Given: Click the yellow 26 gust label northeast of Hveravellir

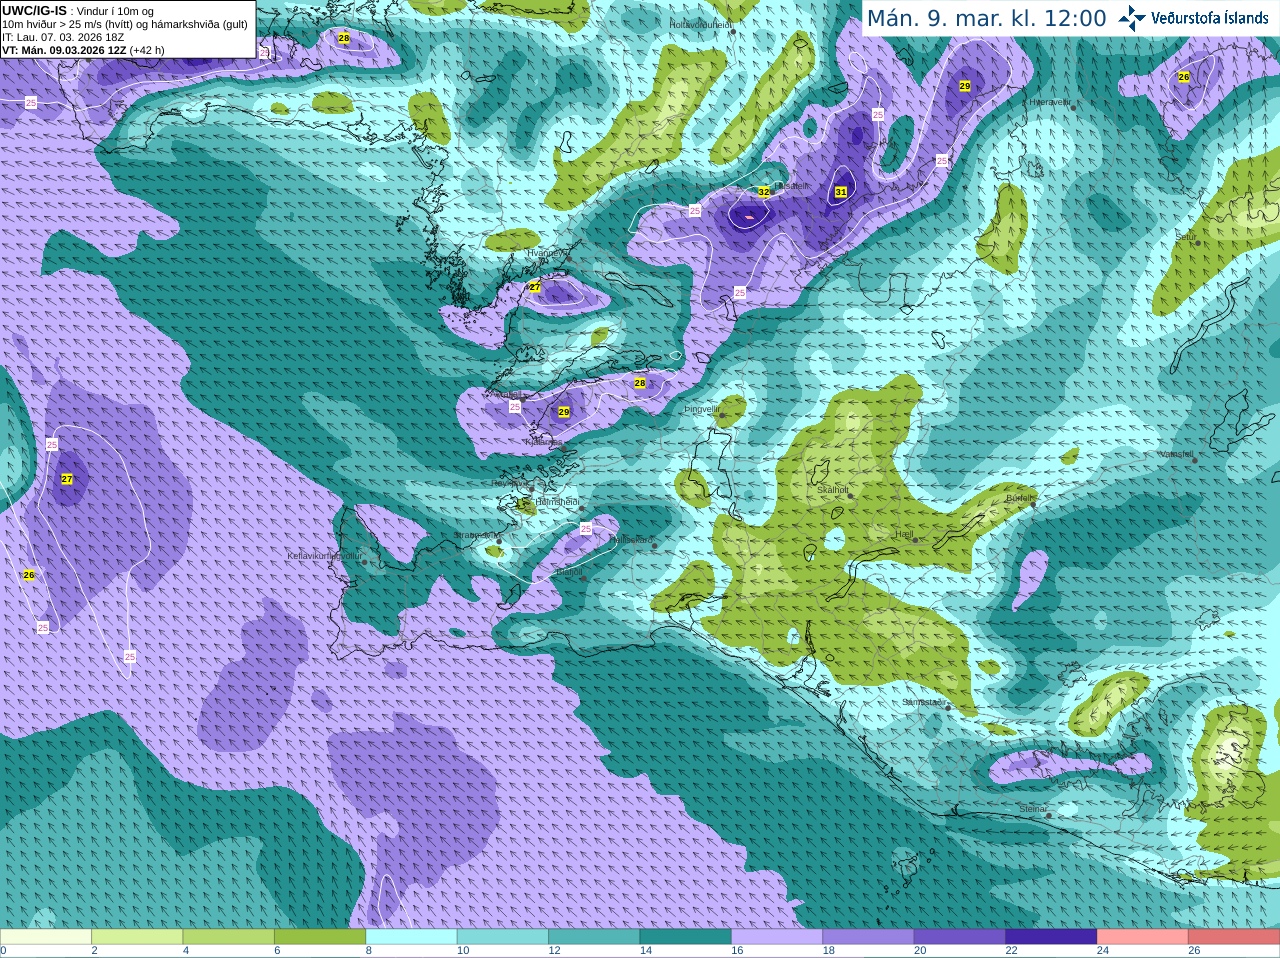Looking at the screenshot, I should click(x=1184, y=77).
